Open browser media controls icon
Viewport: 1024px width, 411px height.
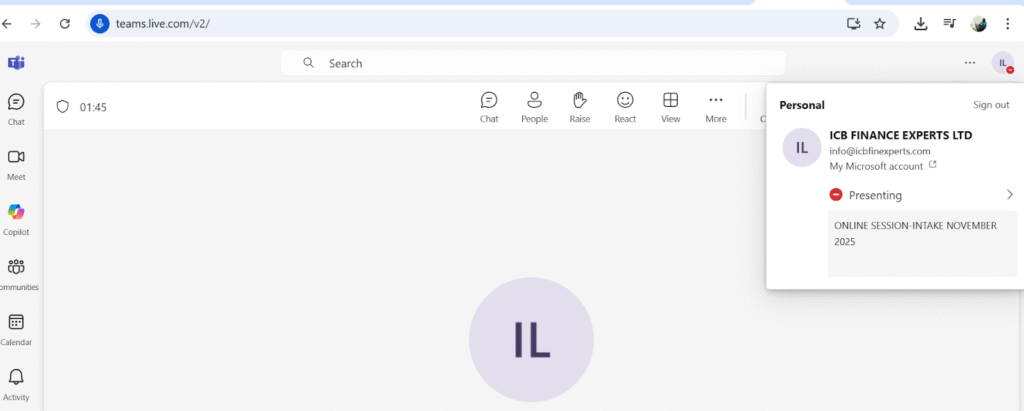[x=949, y=24]
